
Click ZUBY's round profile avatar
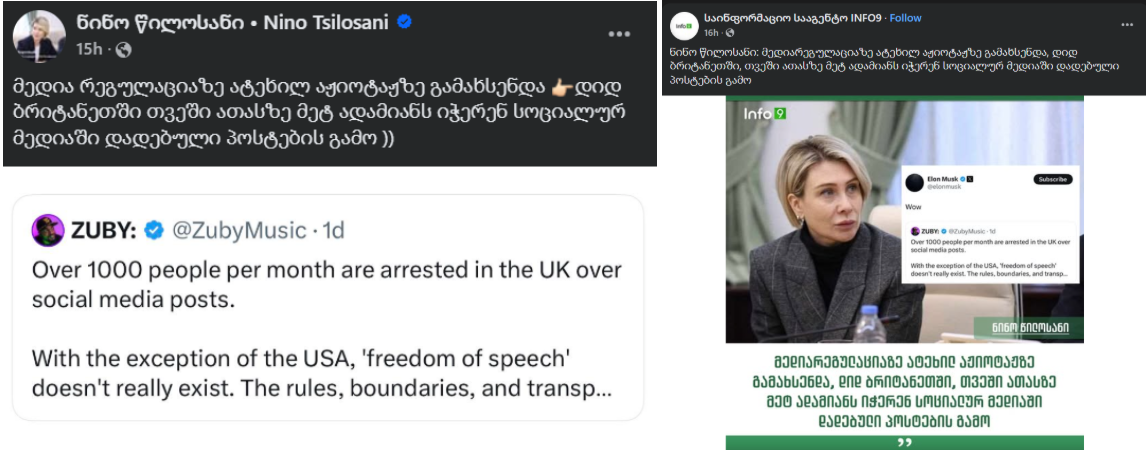(48, 230)
